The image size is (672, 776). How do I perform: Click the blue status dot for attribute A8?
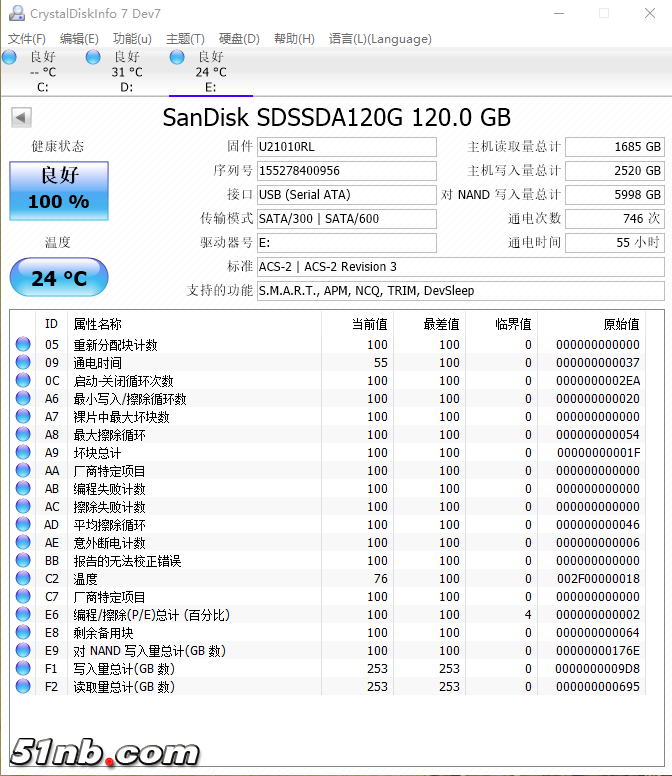(x=23, y=434)
